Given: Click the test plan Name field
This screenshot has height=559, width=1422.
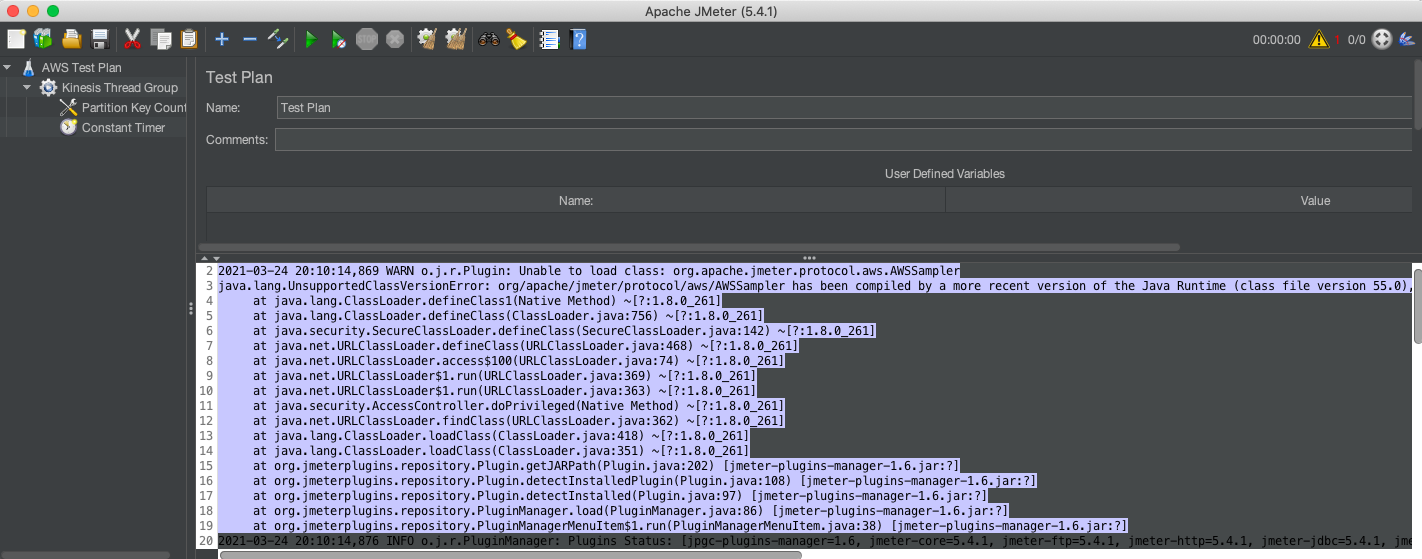Looking at the screenshot, I should 844,107.
